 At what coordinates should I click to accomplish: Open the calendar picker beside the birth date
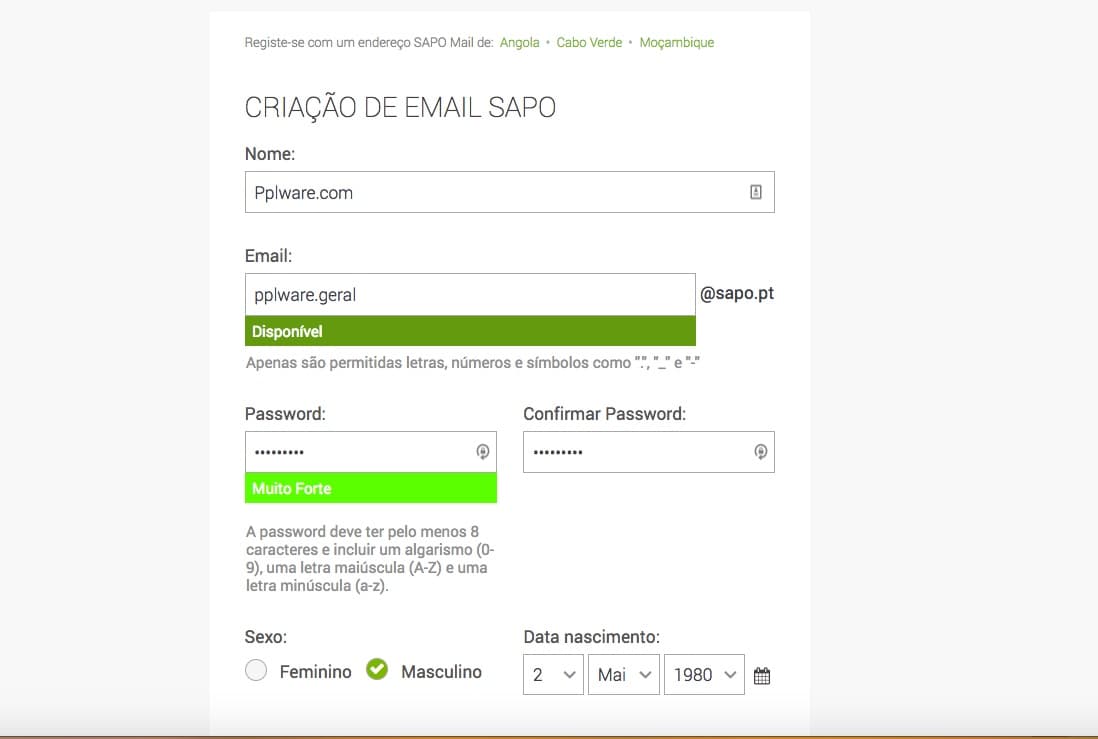tap(761, 675)
